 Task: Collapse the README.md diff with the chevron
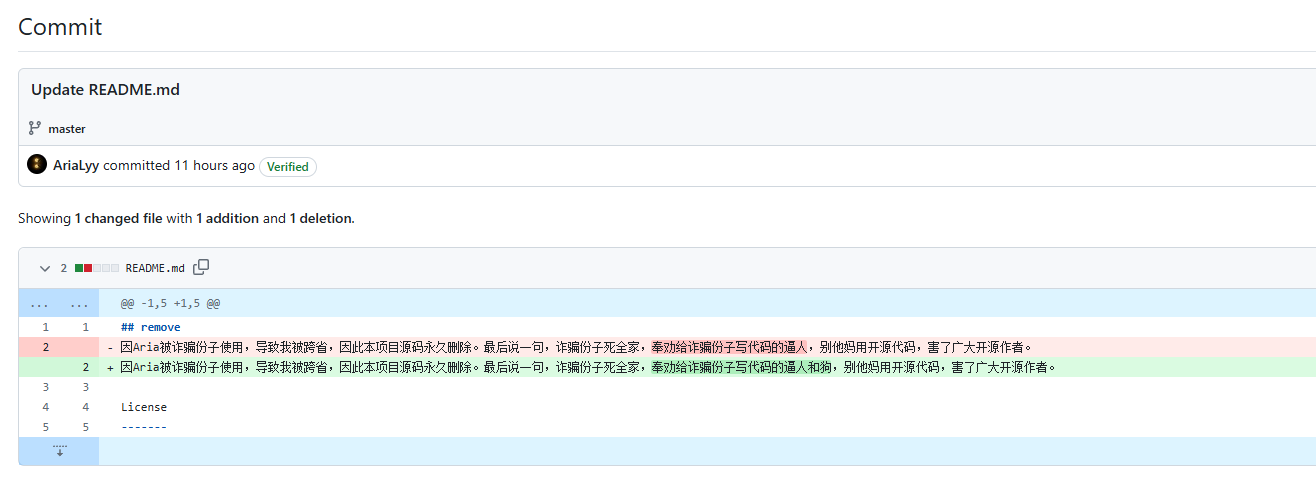pos(44,268)
